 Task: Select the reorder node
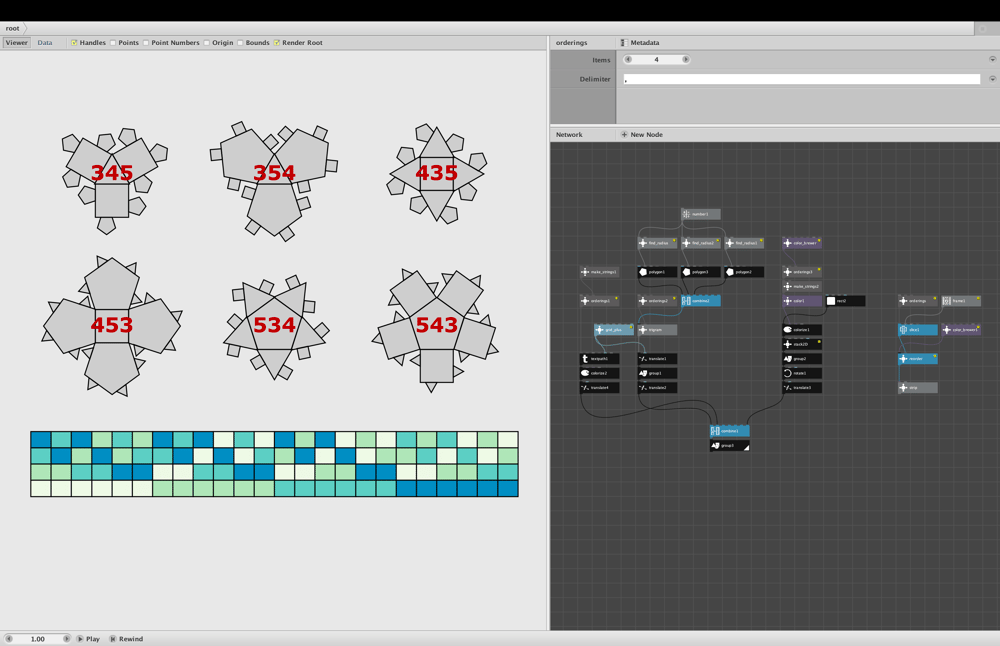click(918, 358)
